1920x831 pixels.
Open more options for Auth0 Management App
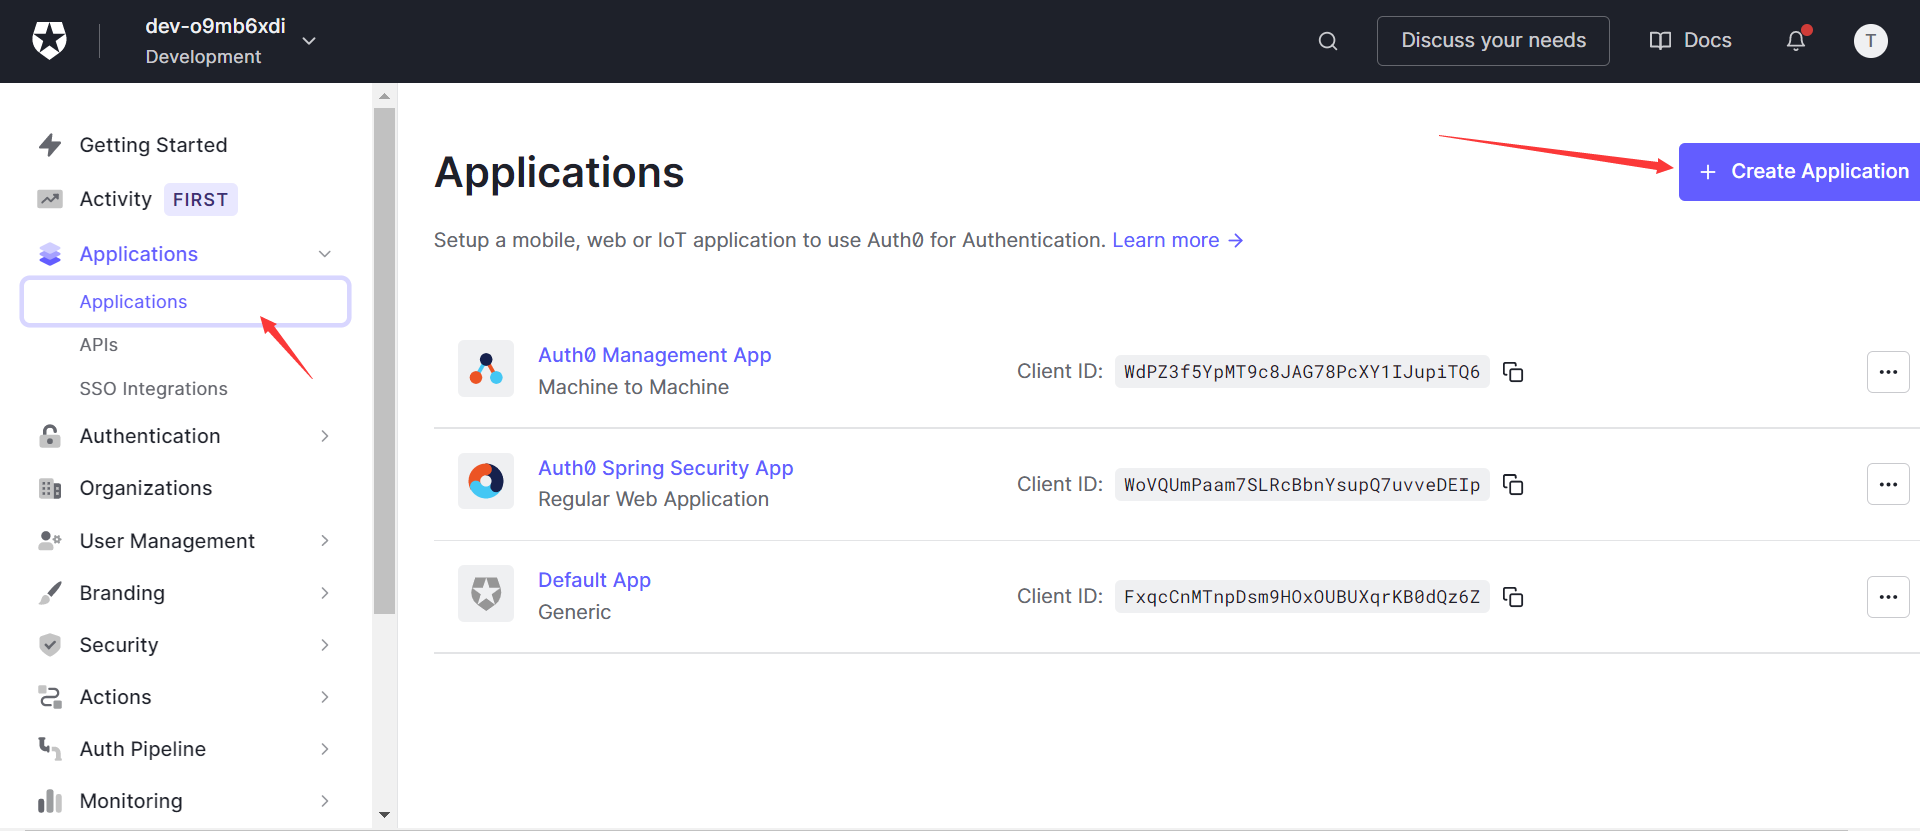[1888, 372]
